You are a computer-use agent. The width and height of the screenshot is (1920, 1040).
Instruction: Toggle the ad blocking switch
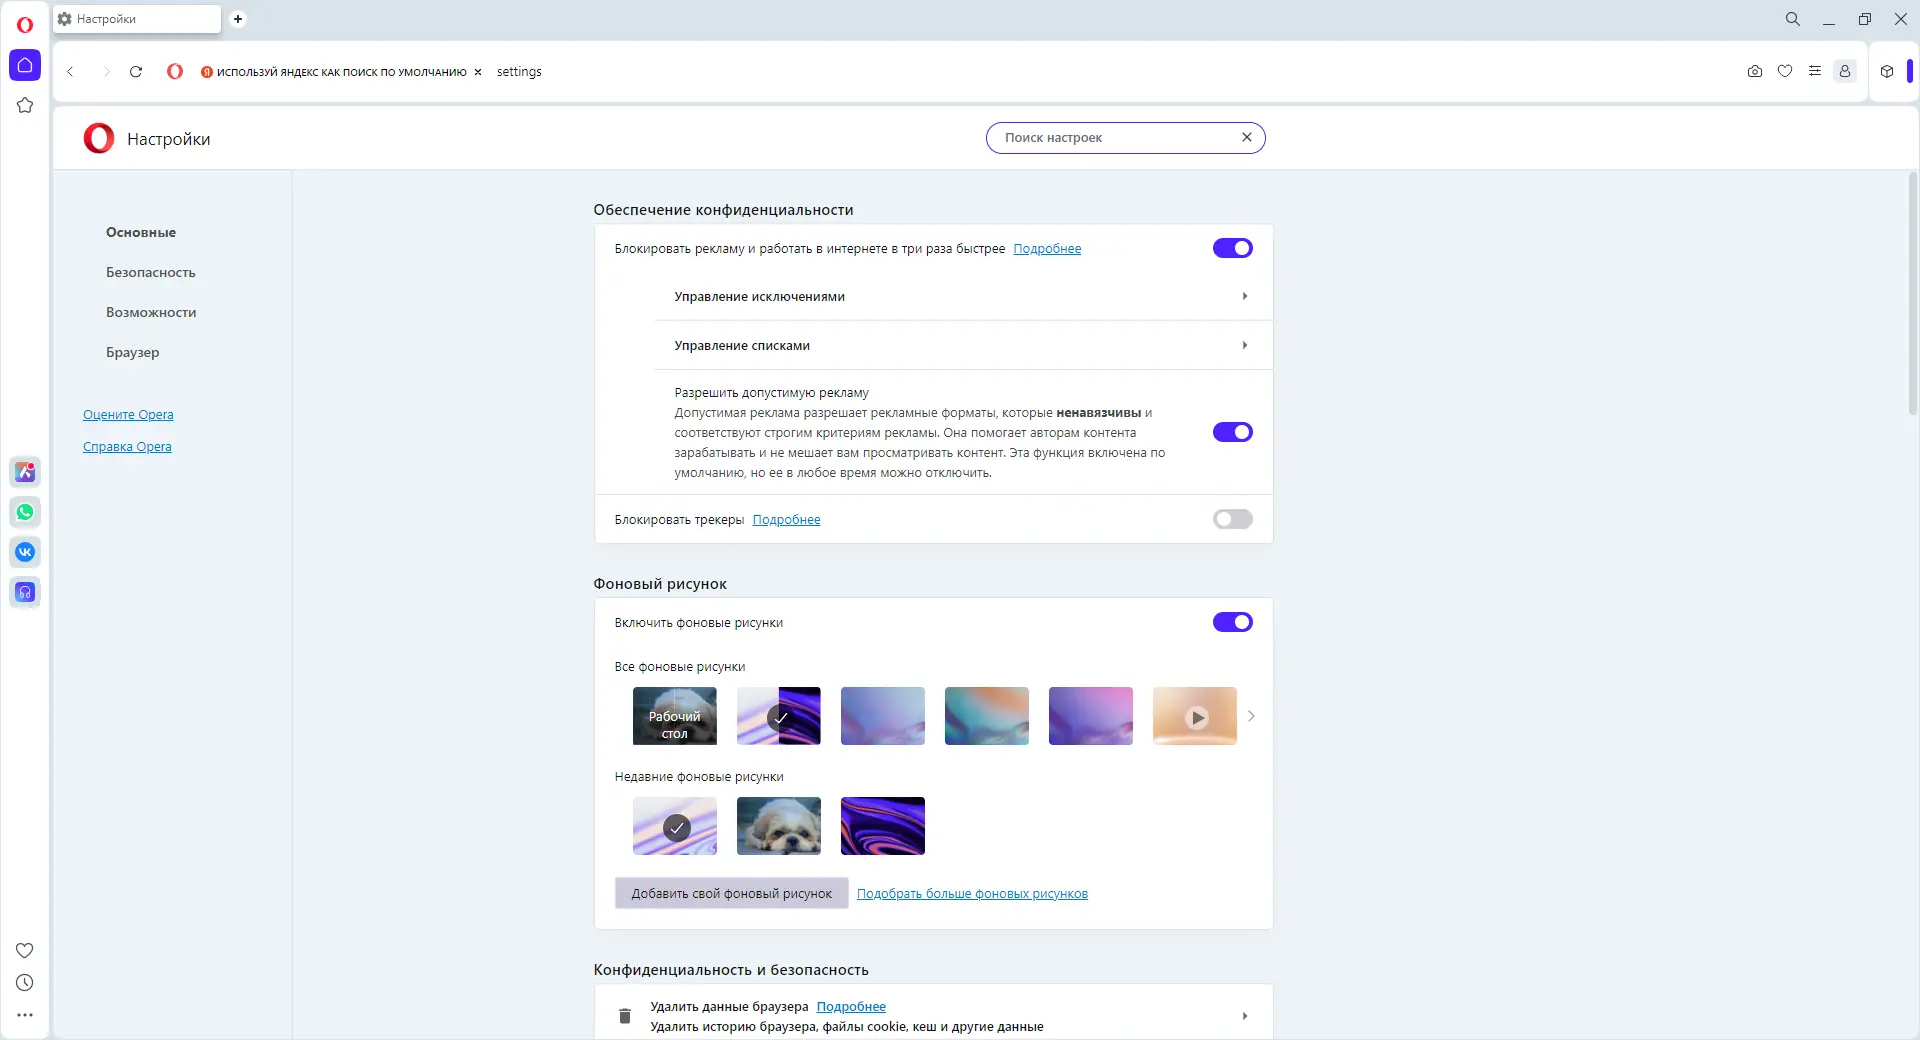point(1233,248)
